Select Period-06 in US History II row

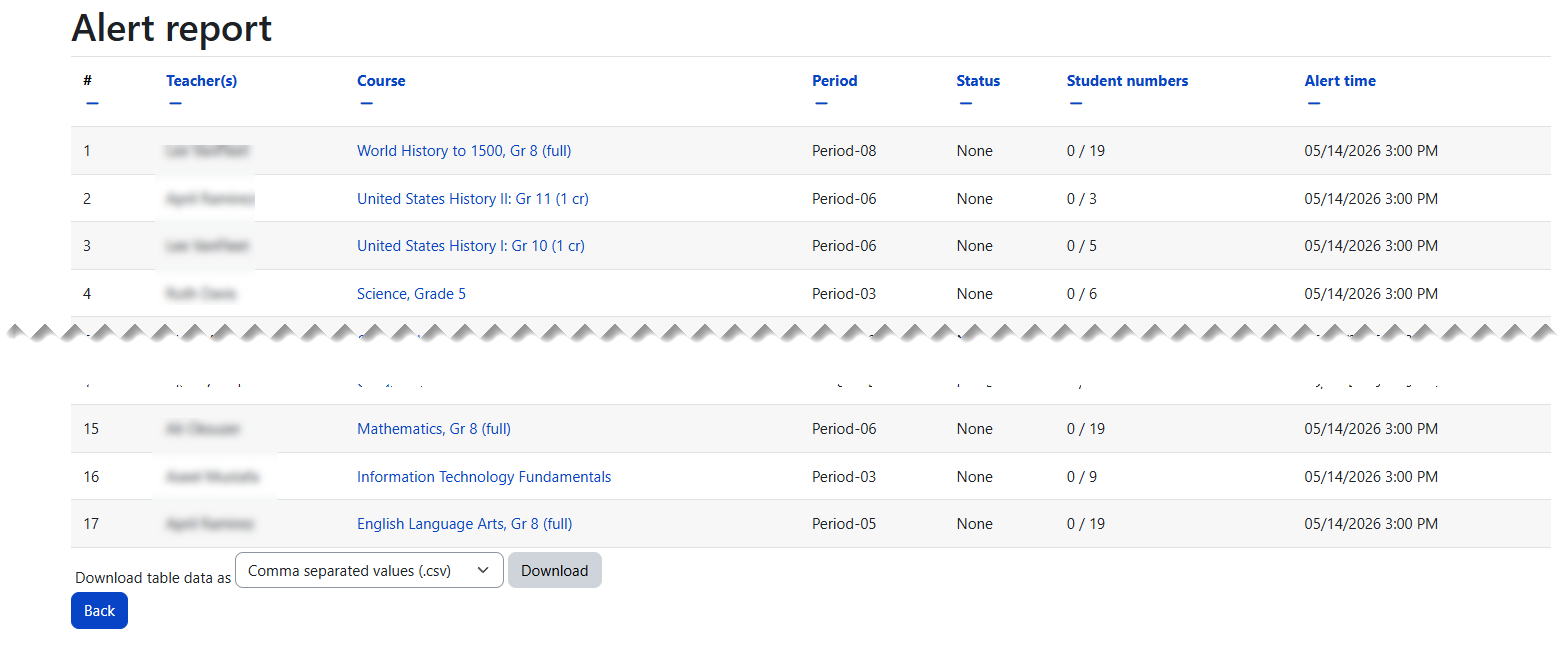pos(844,199)
